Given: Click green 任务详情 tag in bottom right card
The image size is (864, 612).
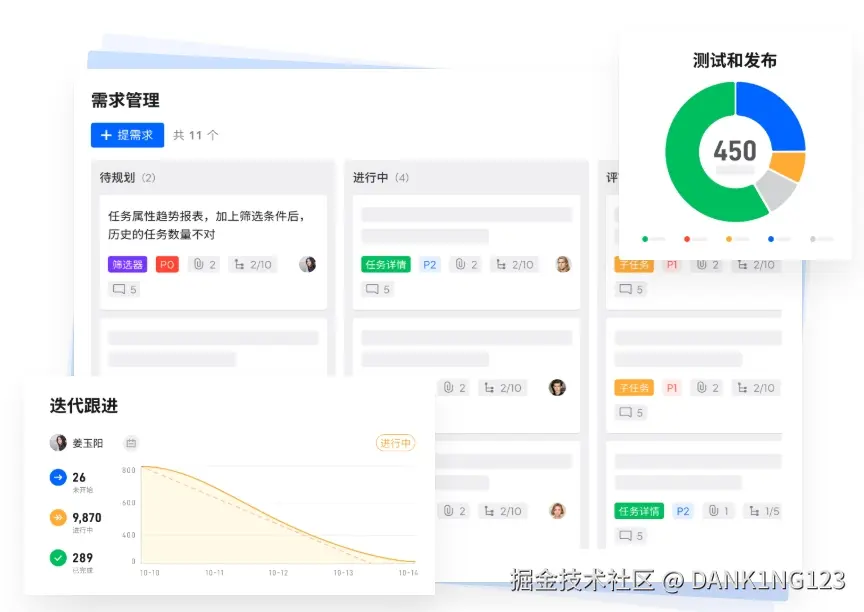Looking at the screenshot, I should point(639,511).
